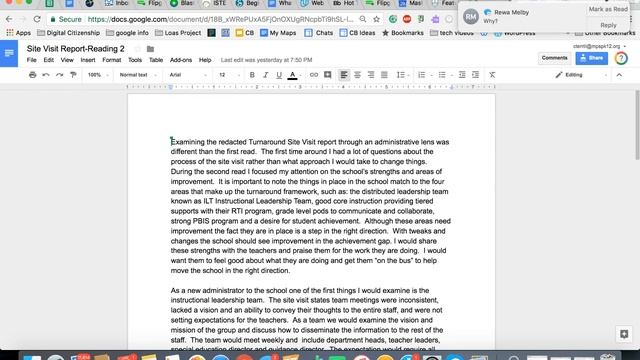Click the Redo arrow icon

click(x=60, y=75)
